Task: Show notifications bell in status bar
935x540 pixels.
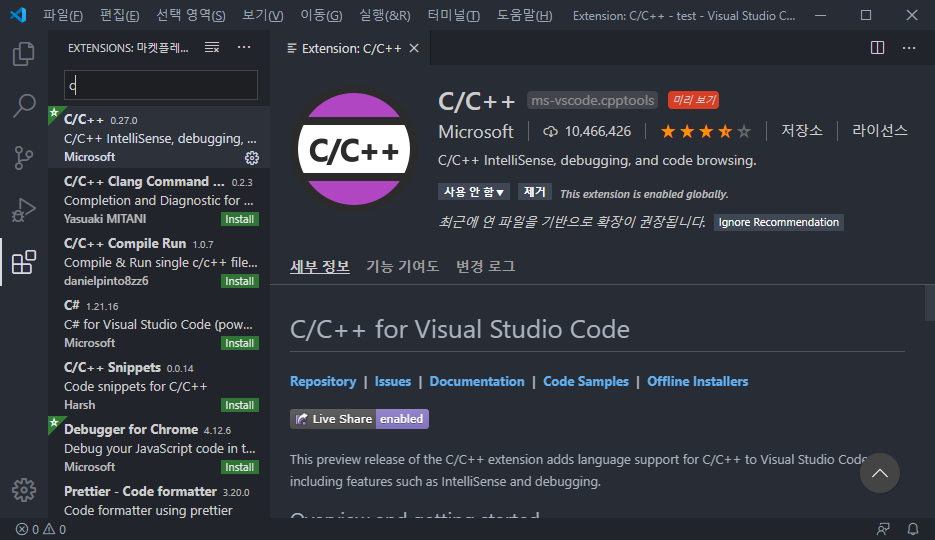Action: [913, 529]
